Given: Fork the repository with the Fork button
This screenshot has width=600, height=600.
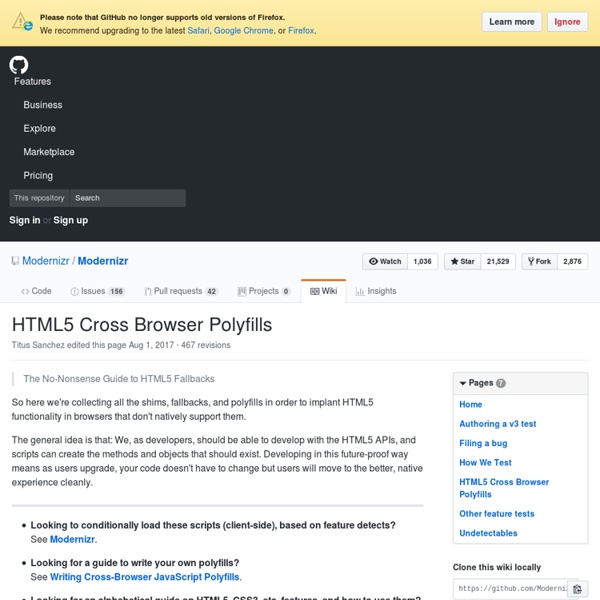Looking at the screenshot, I should pos(540,261).
